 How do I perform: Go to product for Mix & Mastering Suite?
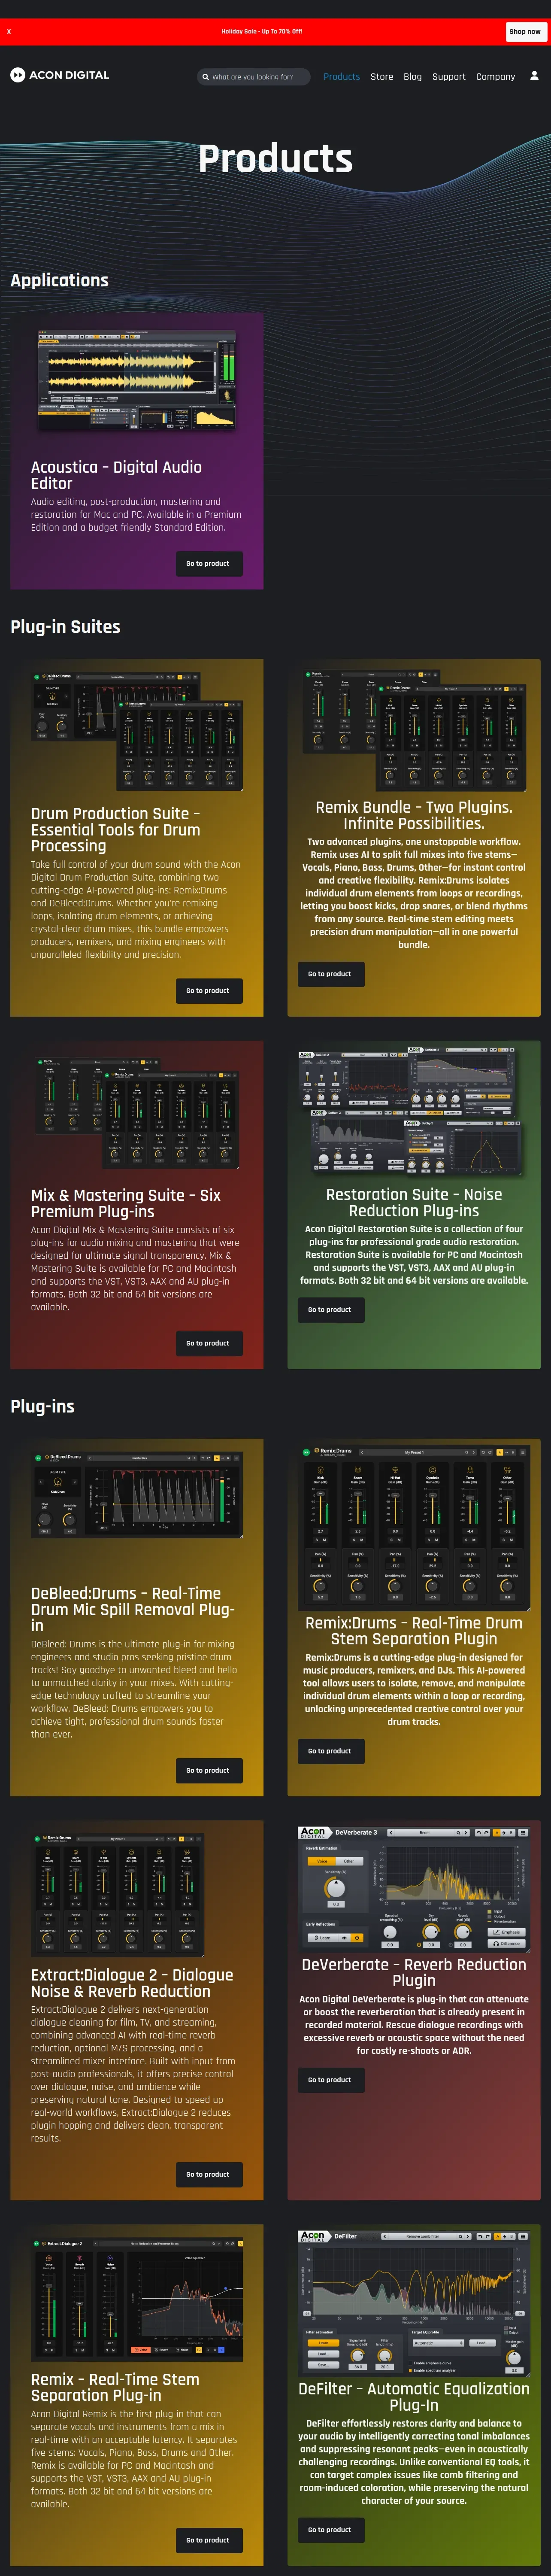pos(208,1343)
